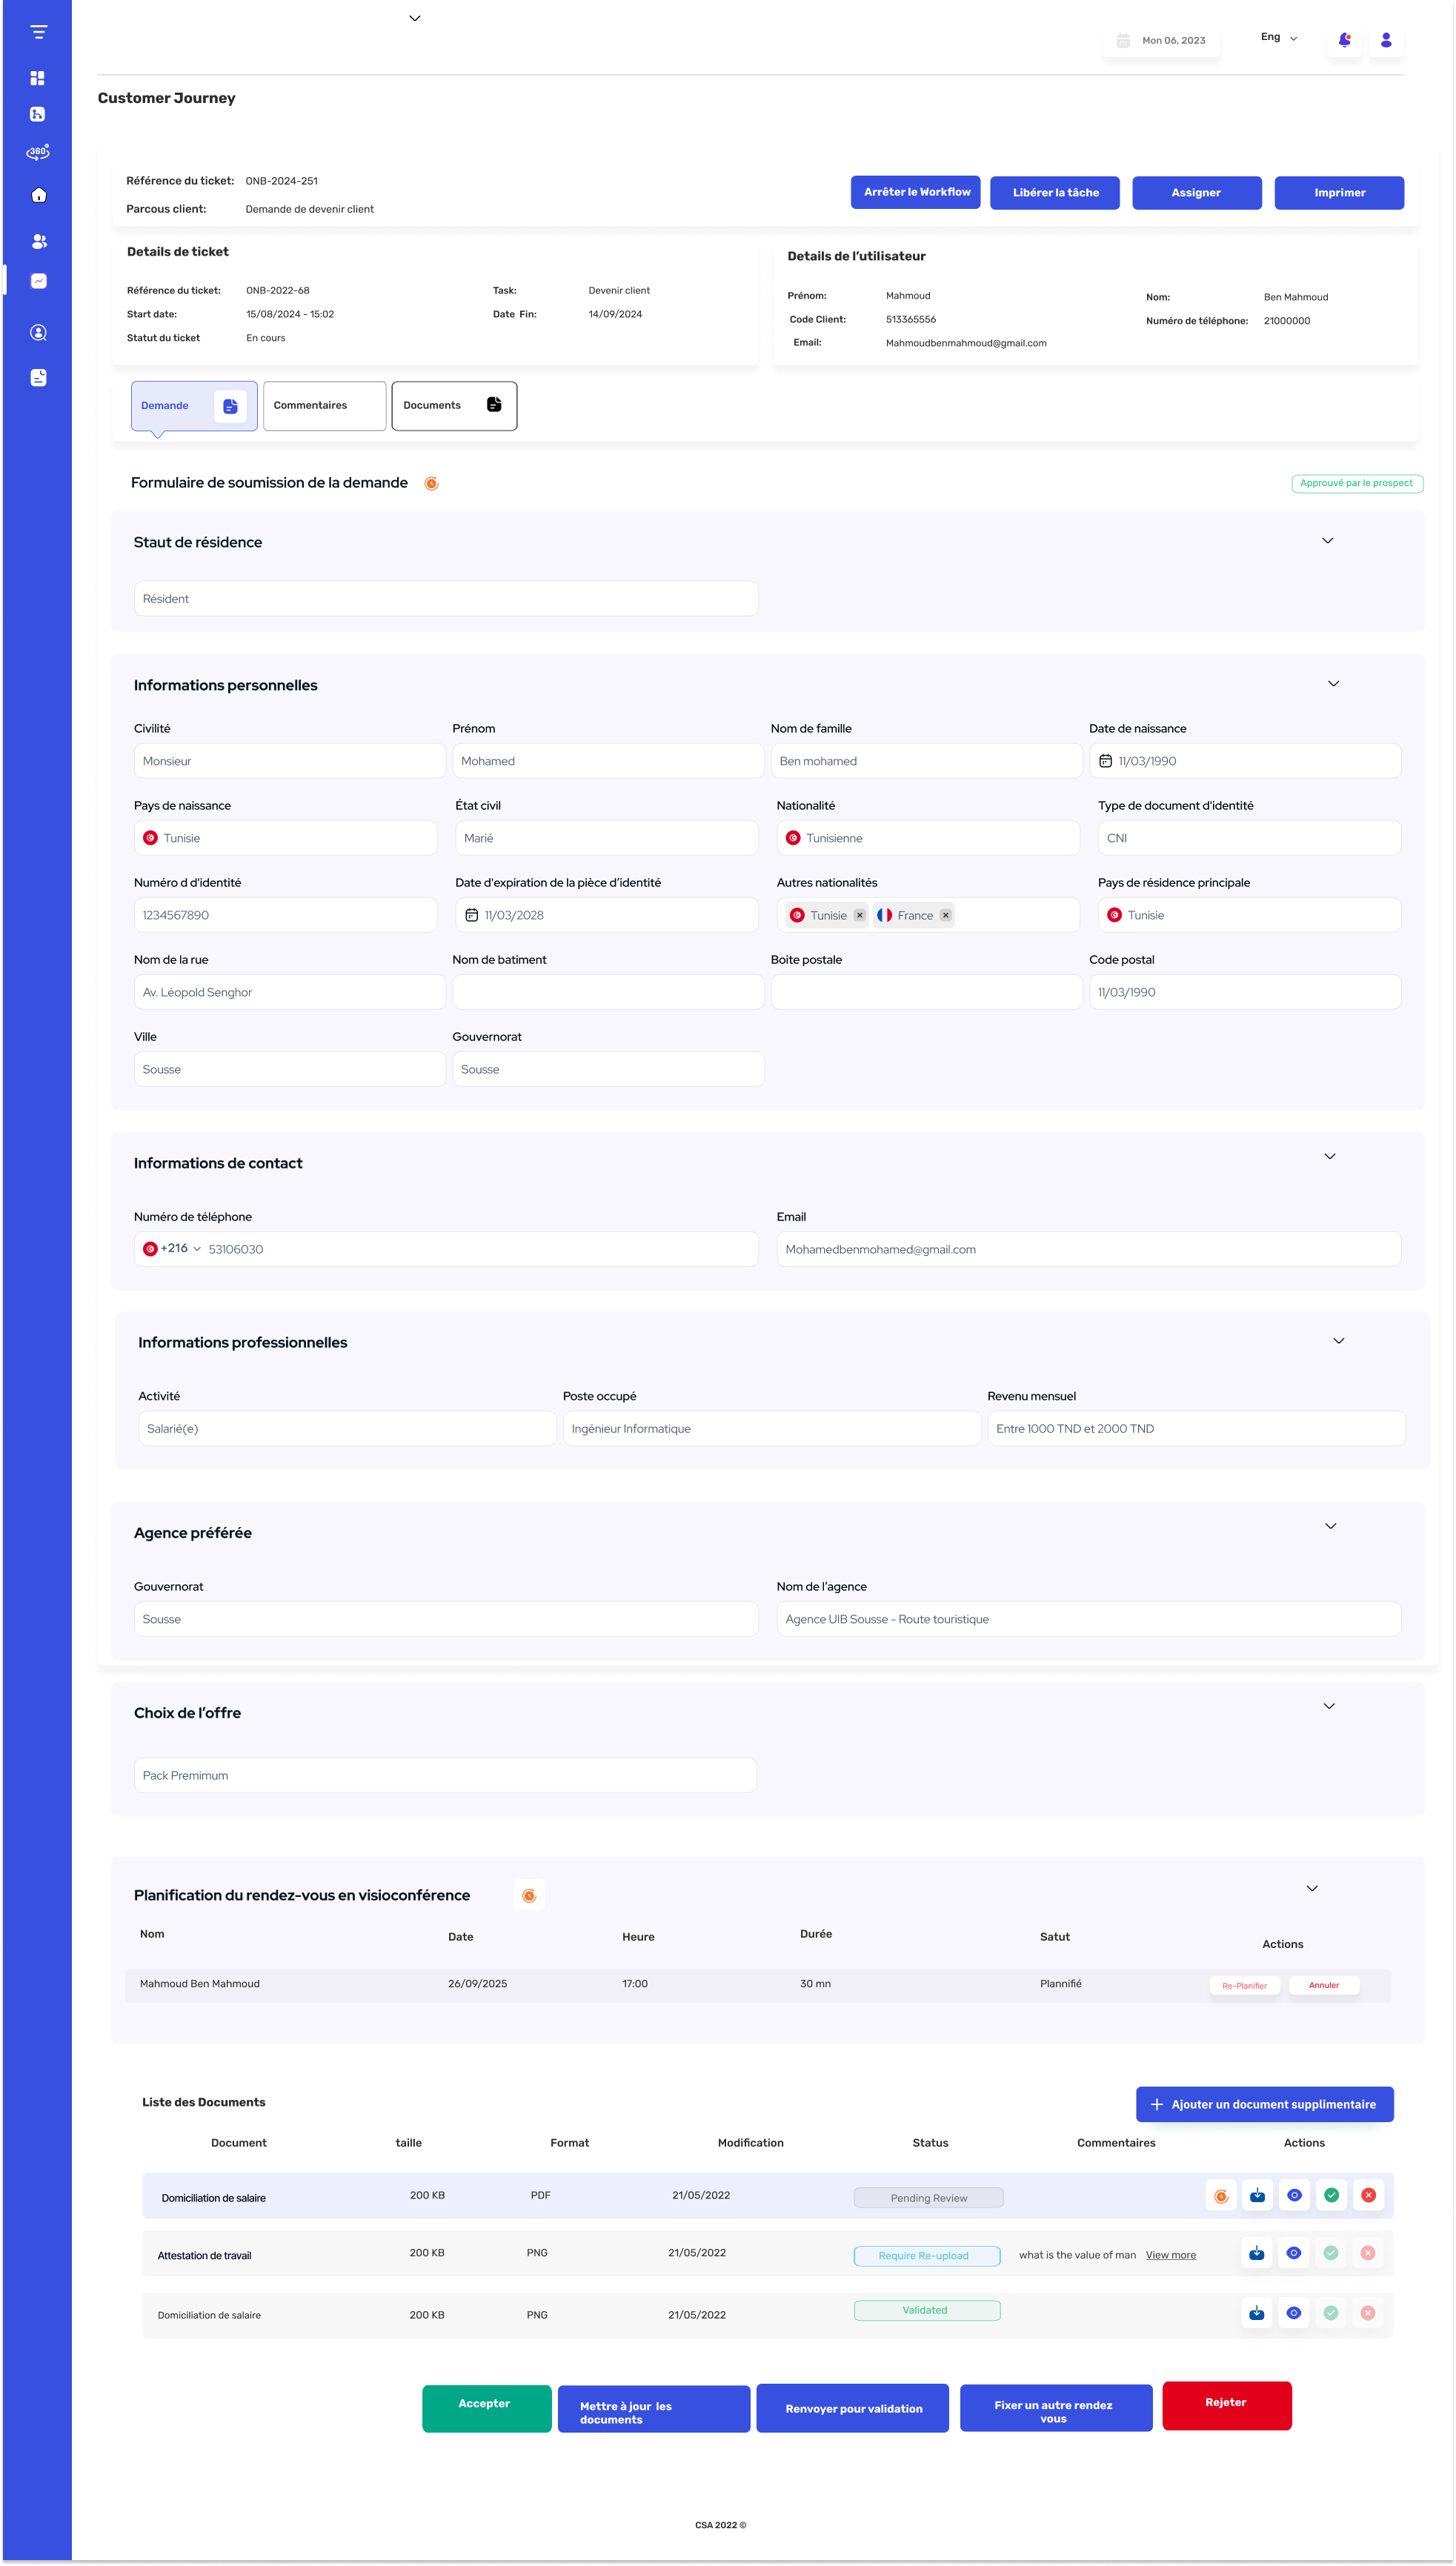Screen dimensions: 1456x2566
Task: Click Fixer un autre rendez vous
Action: 1056,2408
